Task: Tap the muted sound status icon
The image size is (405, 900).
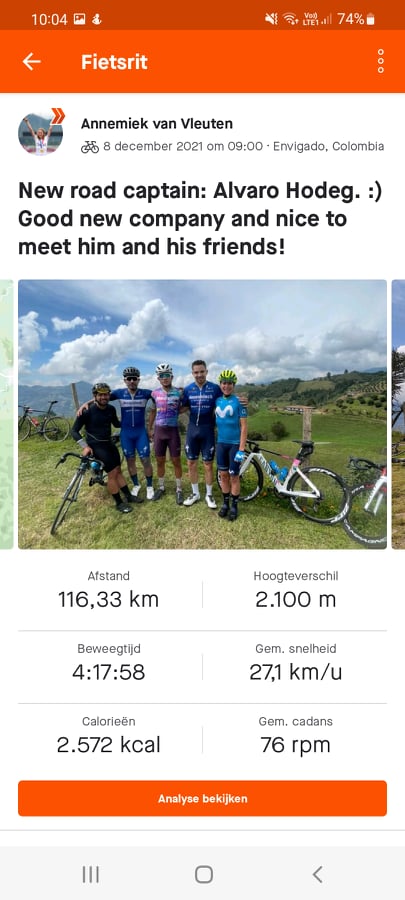Action: coord(271,19)
